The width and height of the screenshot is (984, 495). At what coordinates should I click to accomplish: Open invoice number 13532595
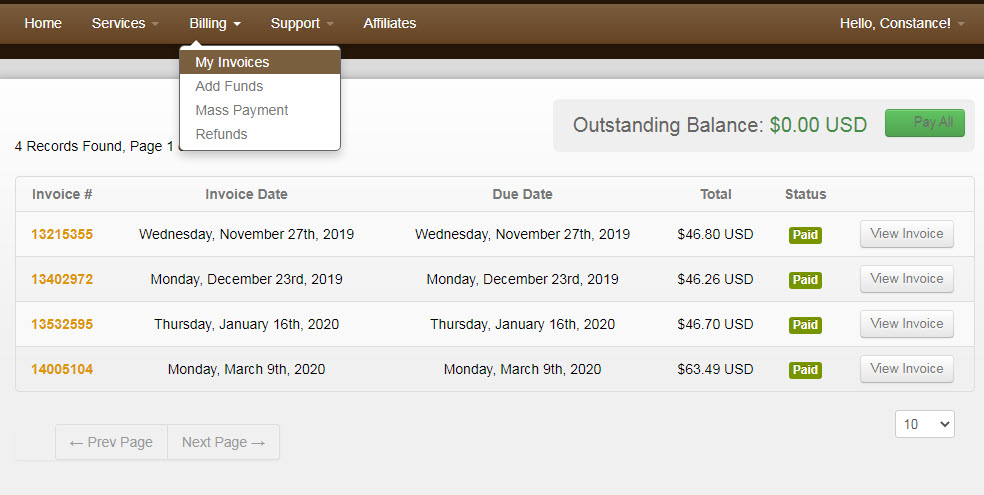(x=62, y=325)
